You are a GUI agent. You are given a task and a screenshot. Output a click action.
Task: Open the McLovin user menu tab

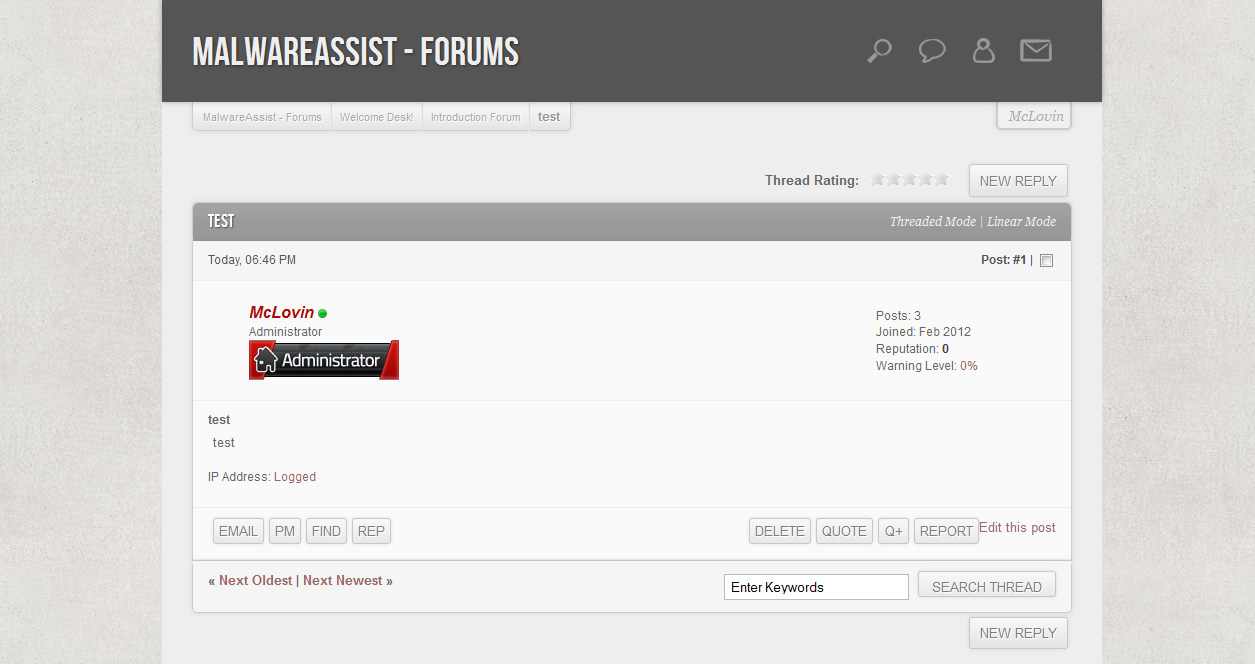click(x=1035, y=116)
